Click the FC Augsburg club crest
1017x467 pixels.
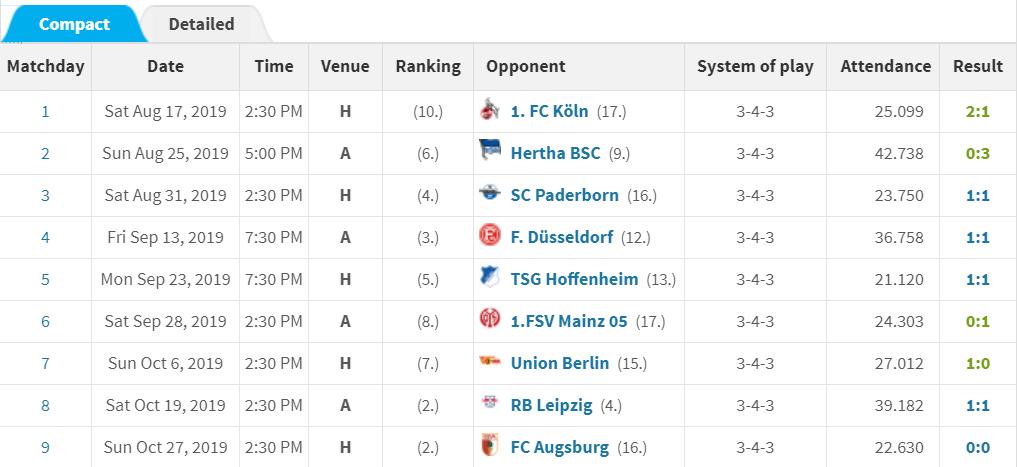(x=490, y=447)
